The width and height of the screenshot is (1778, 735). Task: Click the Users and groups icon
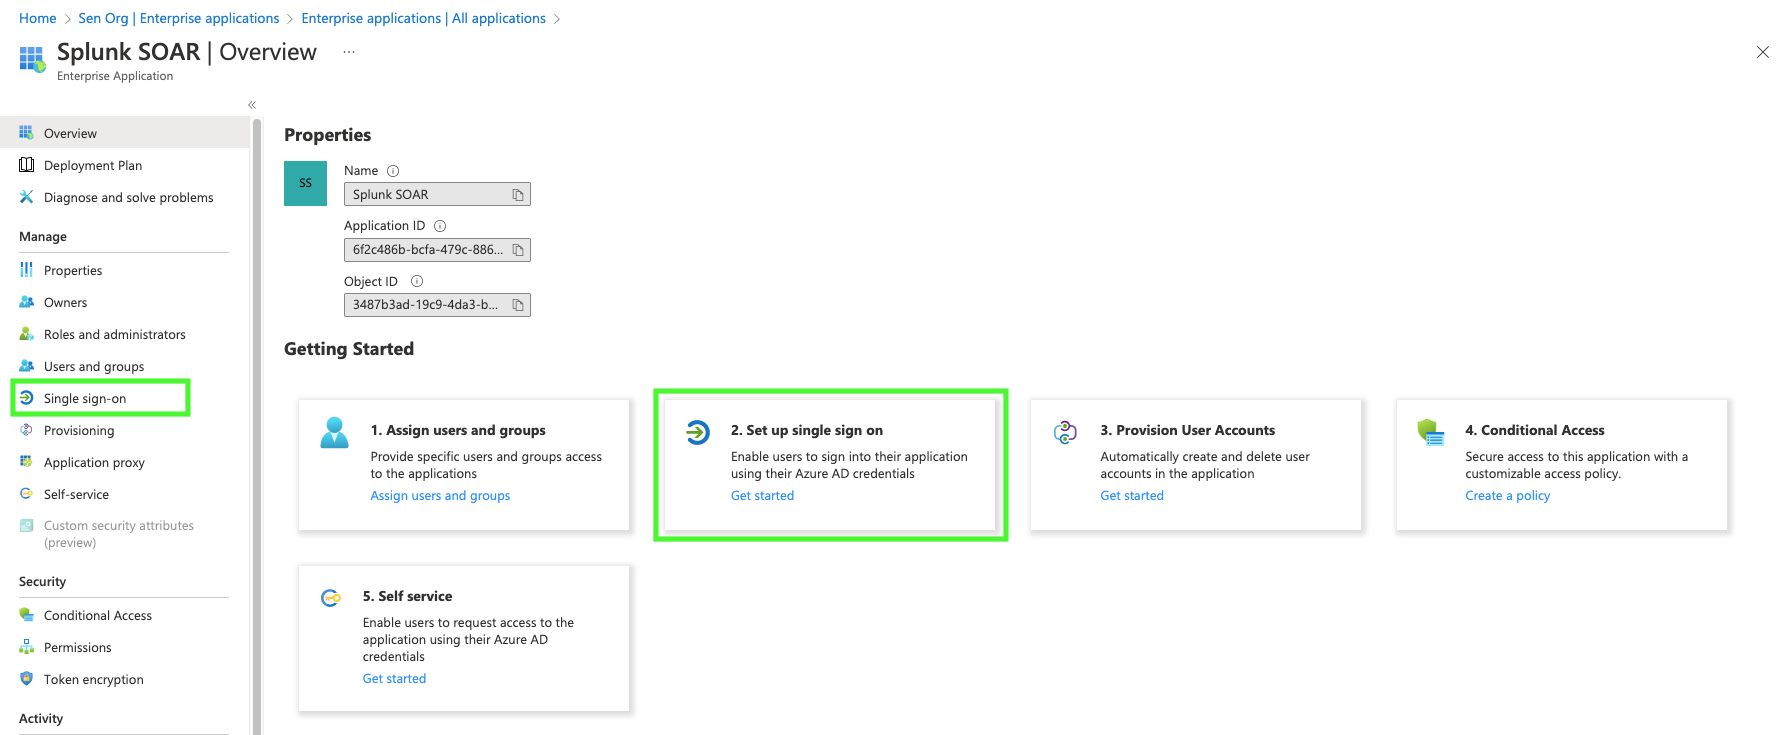(x=26, y=366)
